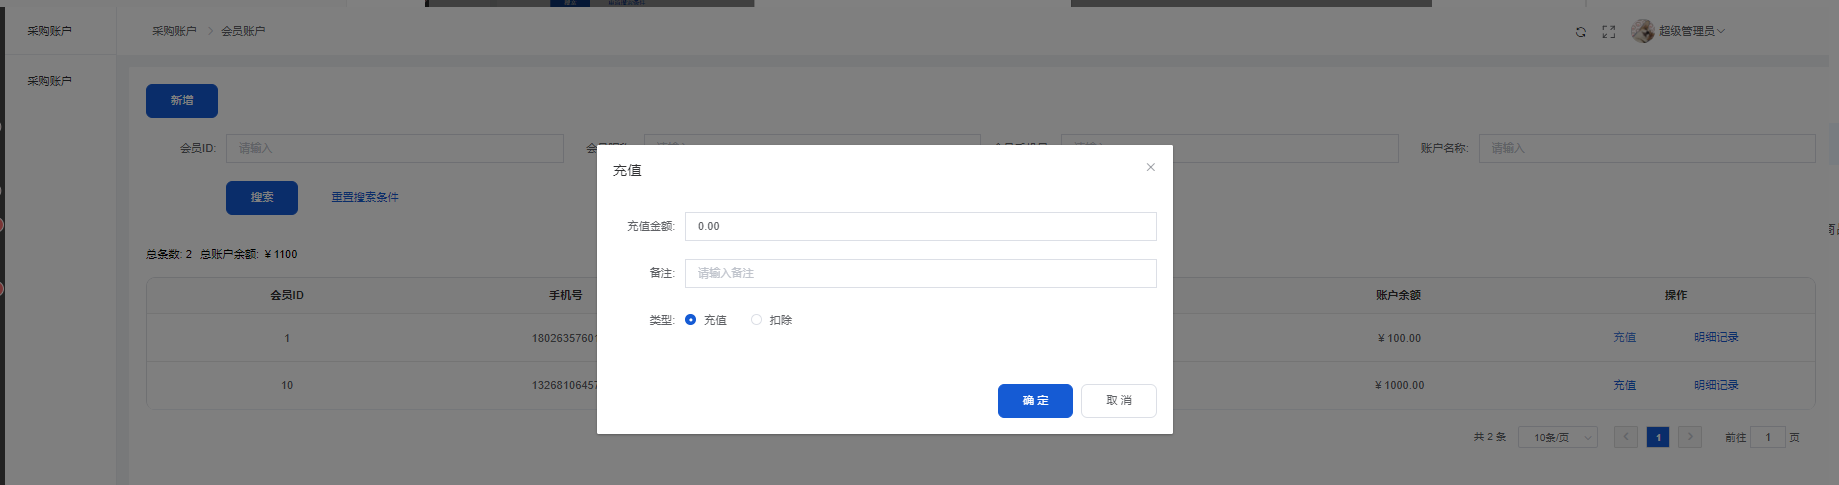
Task: Click the 新增 button
Action: pos(182,101)
